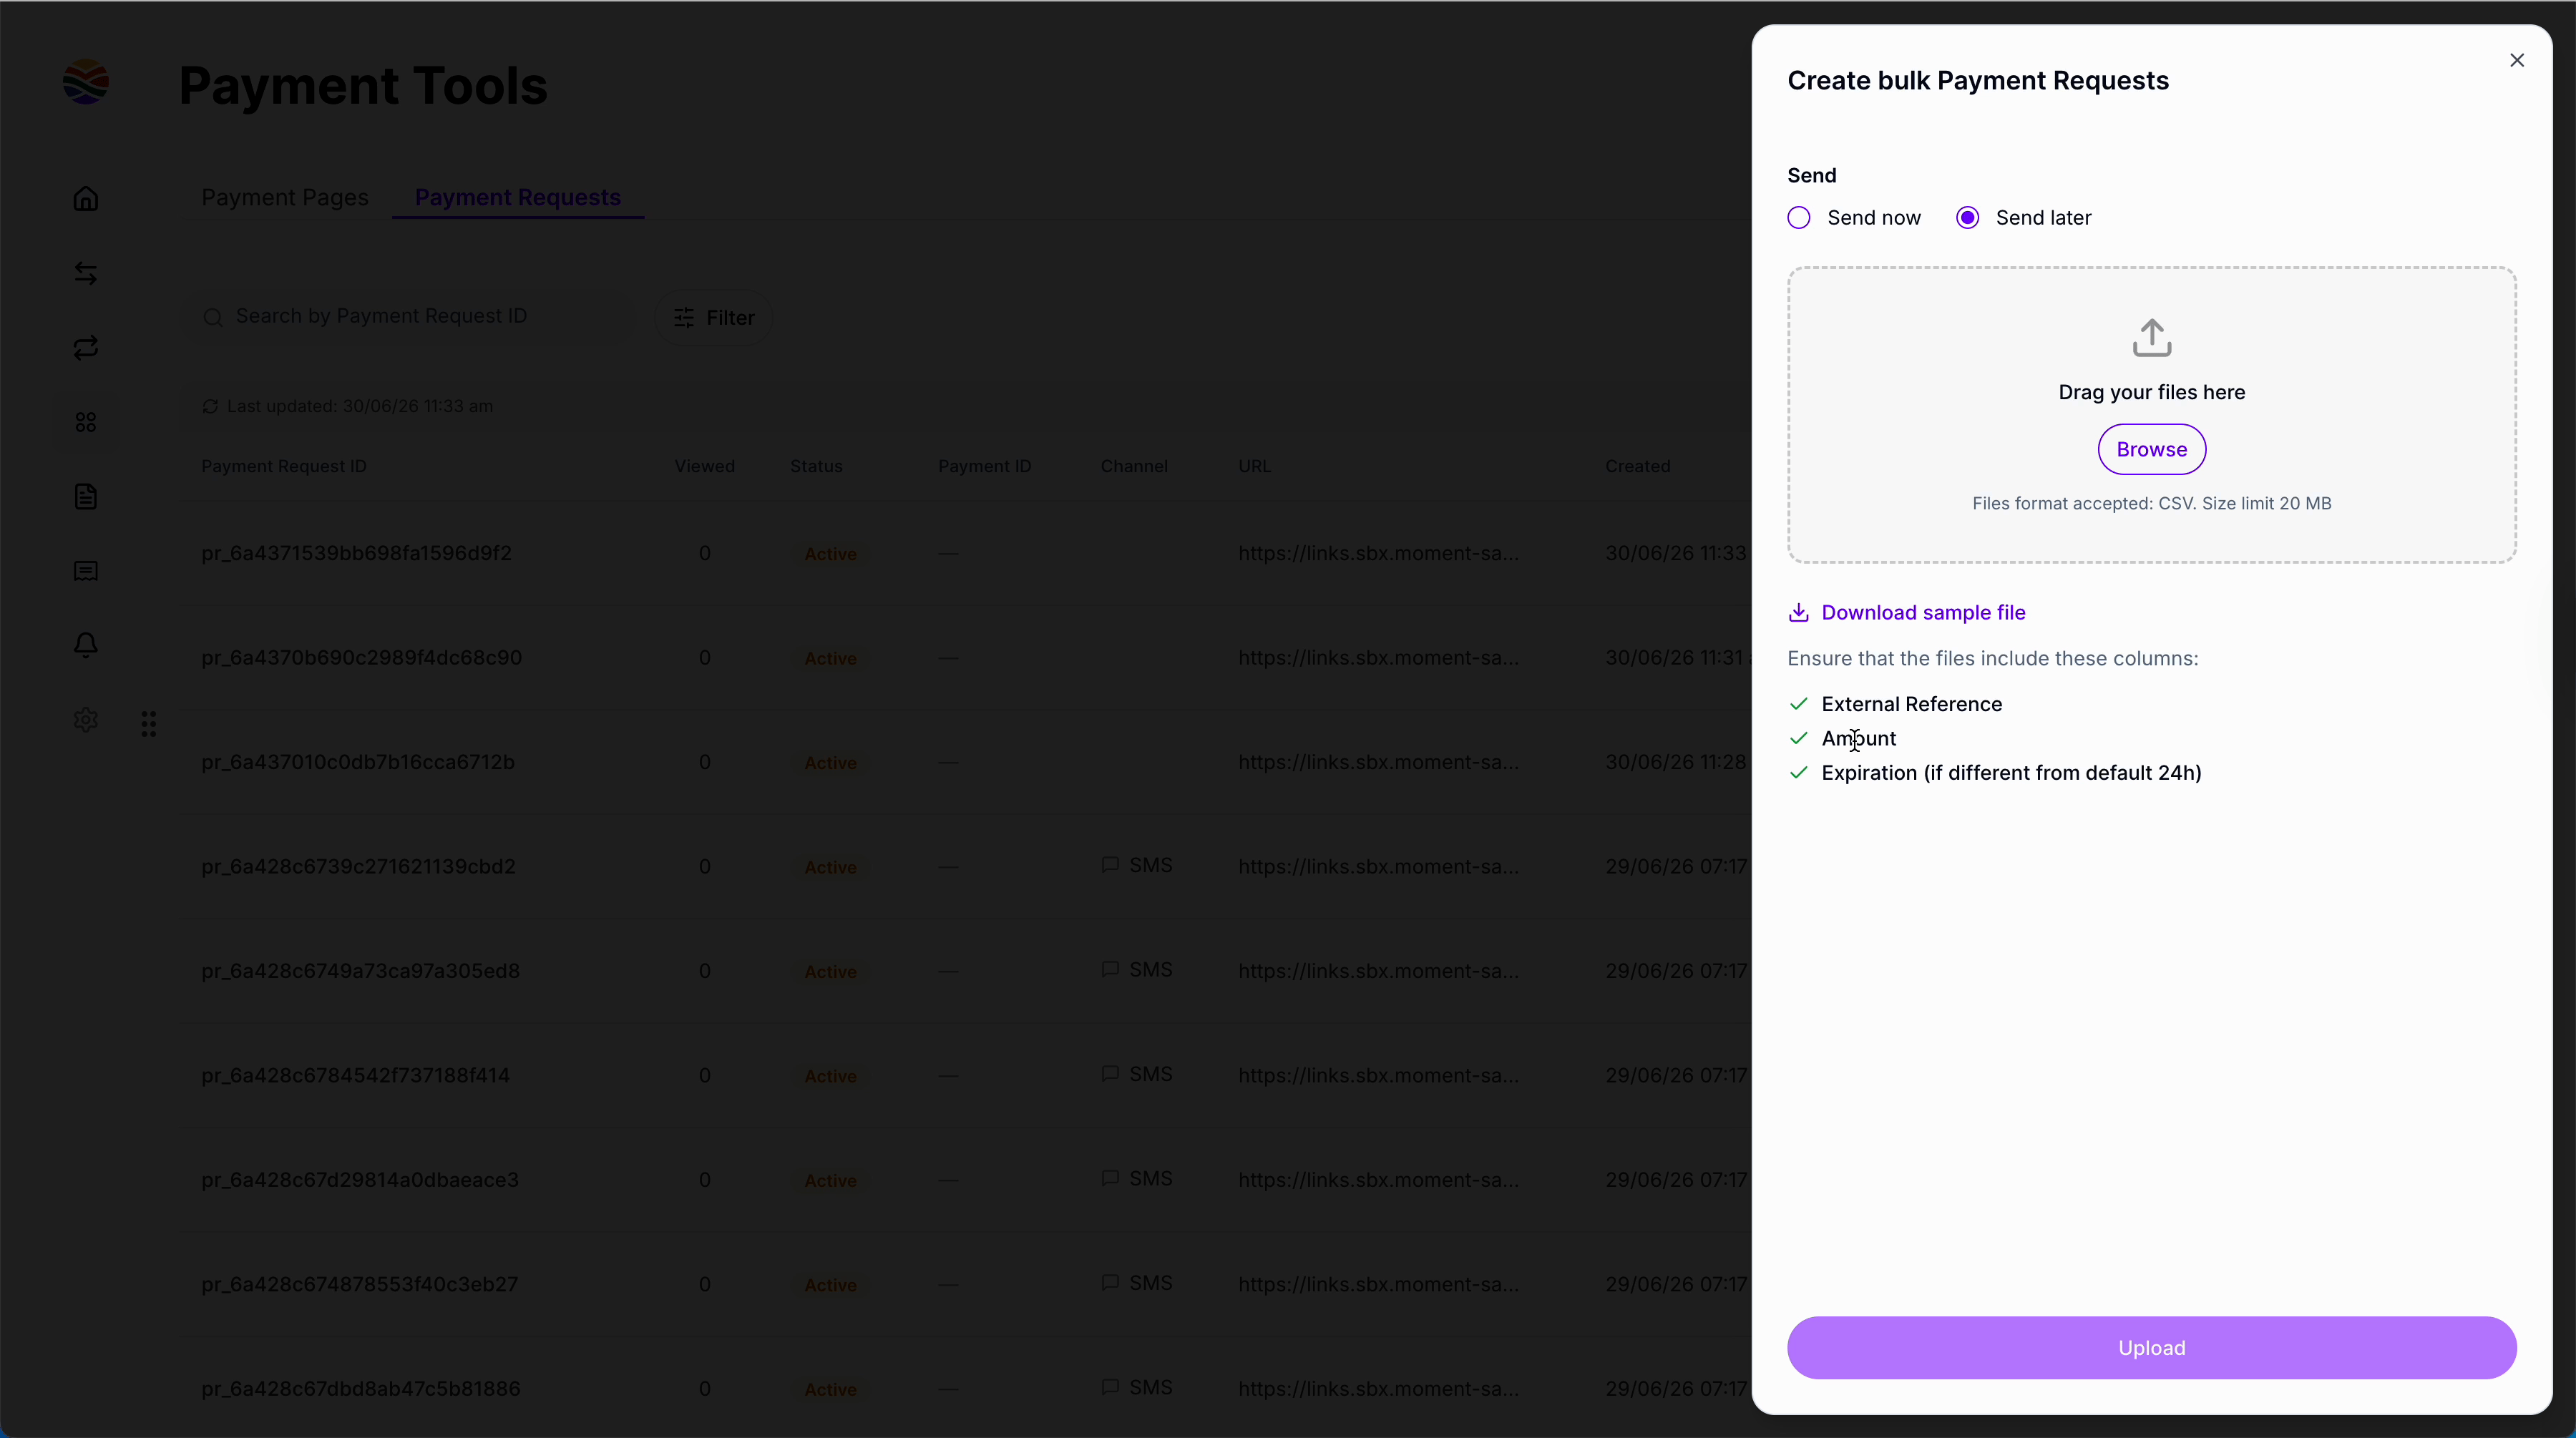This screenshot has width=2576, height=1438.
Task: Click the green check beside External Reference
Action: (x=1798, y=704)
